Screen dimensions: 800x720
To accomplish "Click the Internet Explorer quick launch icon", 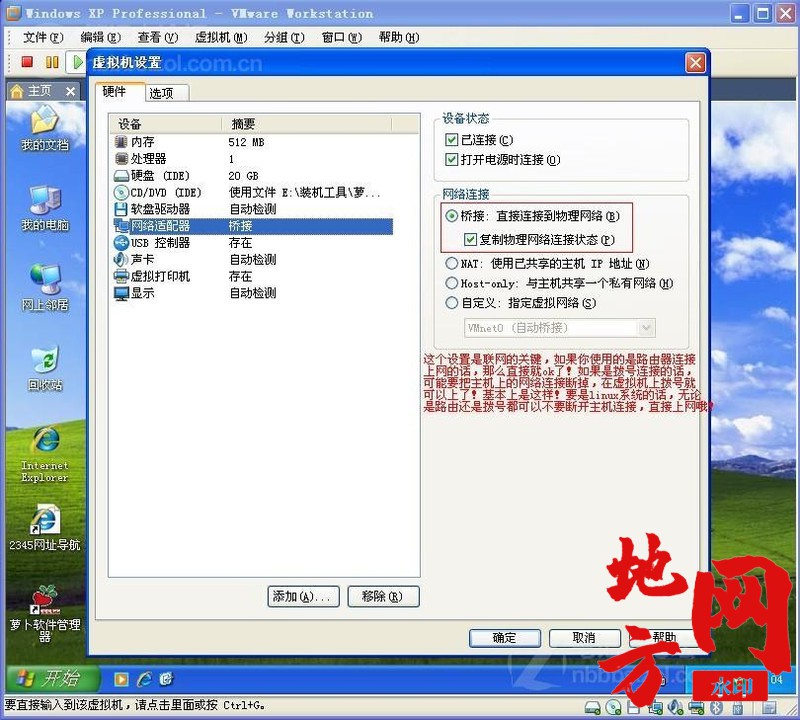I will click(144, 679).
